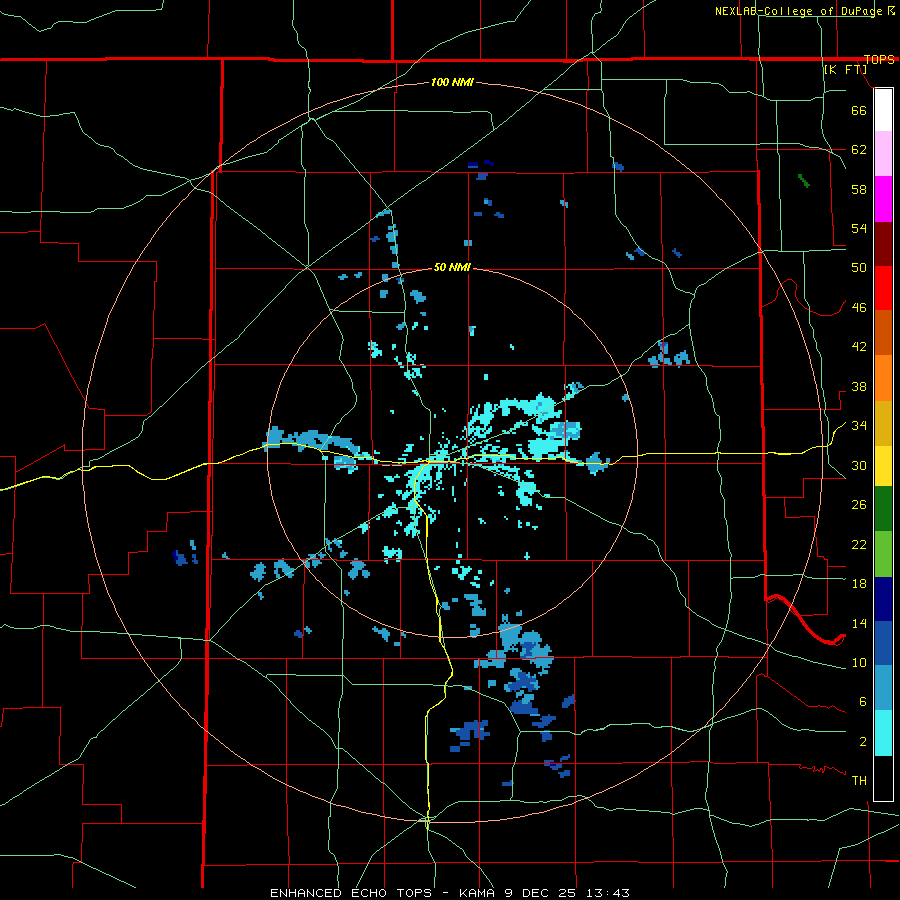Click the '34' legend value
Screen dimensions: 900x900
pos(859,426)
